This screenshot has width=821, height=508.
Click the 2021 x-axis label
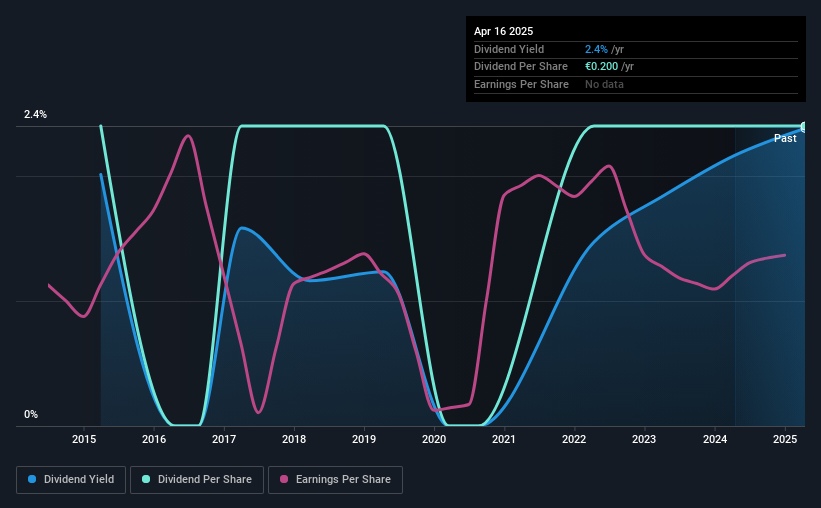pos(504,439)
